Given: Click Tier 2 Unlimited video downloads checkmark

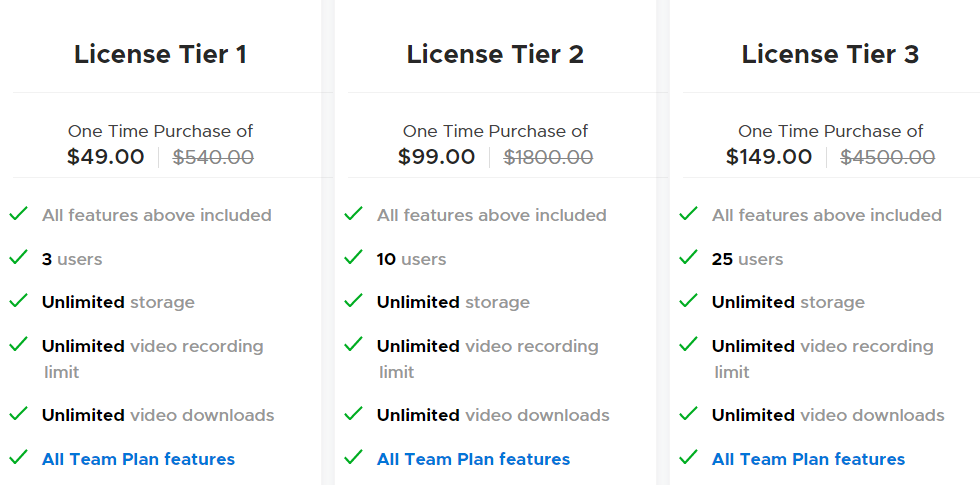Looking at the screenshot, I should 354,413.
